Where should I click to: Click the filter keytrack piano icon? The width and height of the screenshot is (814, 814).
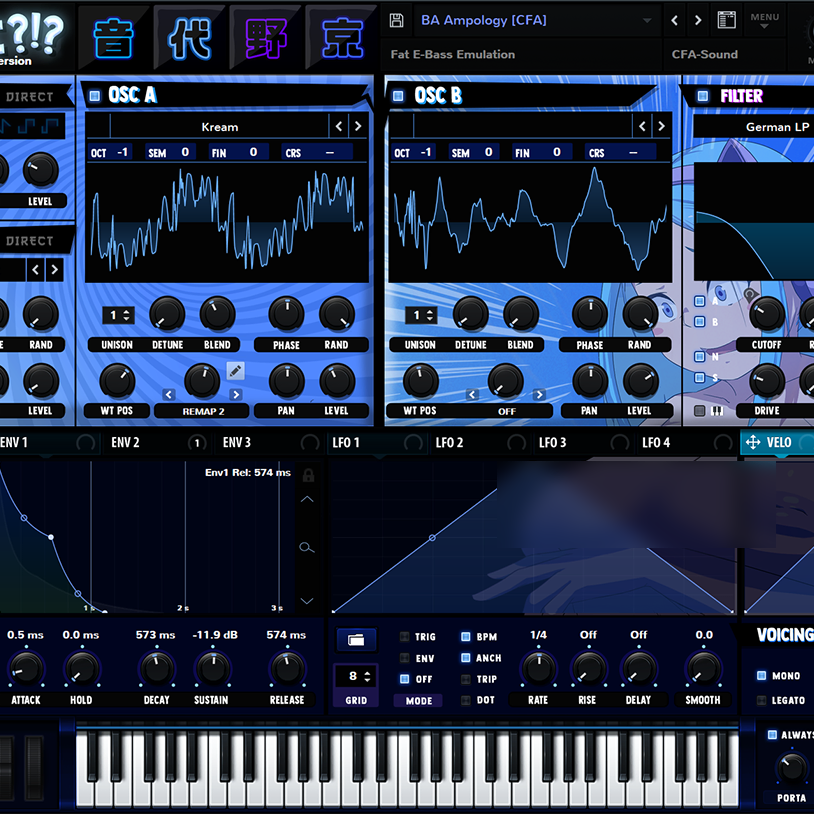[x=716, y=411]
